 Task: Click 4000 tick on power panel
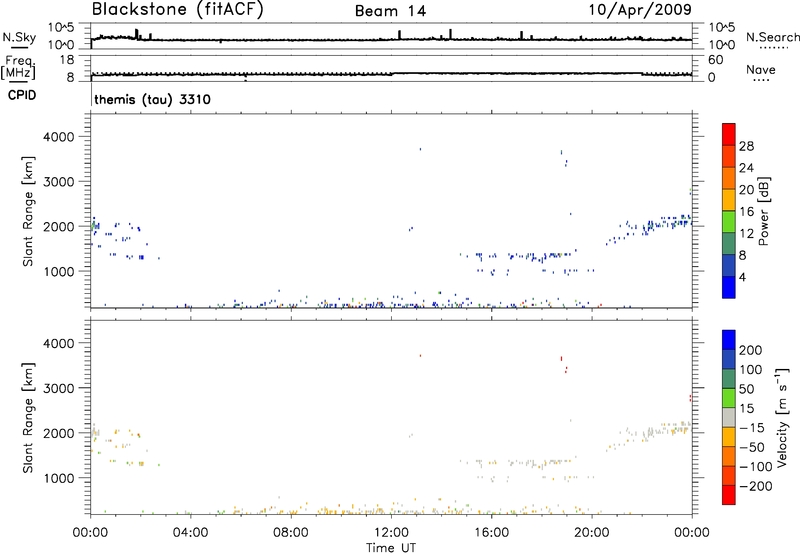click(59, 137)
